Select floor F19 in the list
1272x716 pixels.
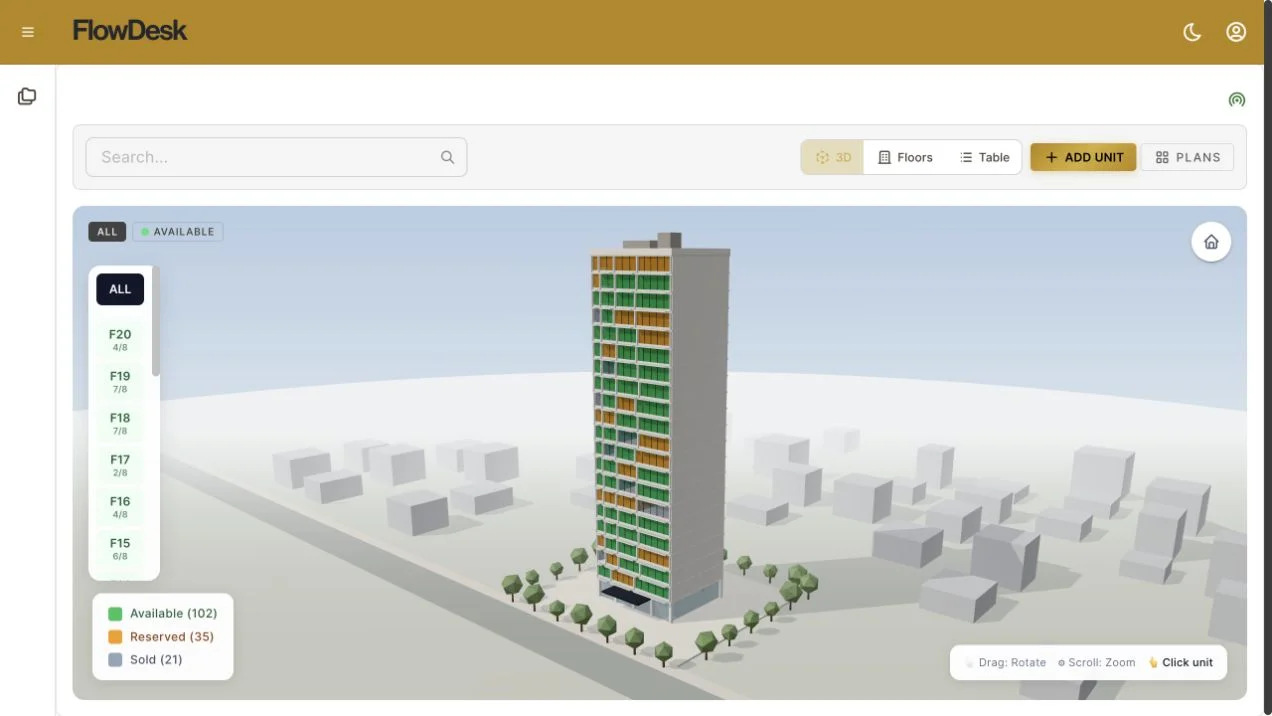[x=120, y=382]
